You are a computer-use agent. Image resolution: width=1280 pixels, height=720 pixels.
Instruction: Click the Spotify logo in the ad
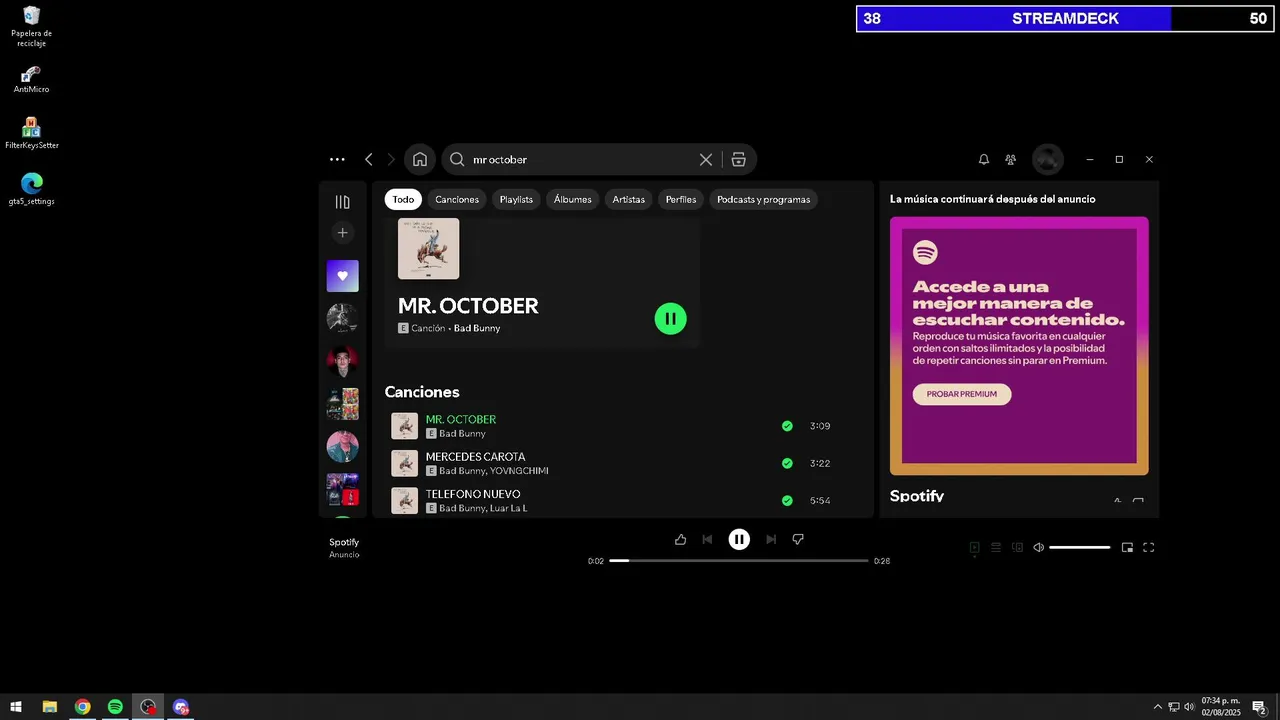[x=925, y=252]
